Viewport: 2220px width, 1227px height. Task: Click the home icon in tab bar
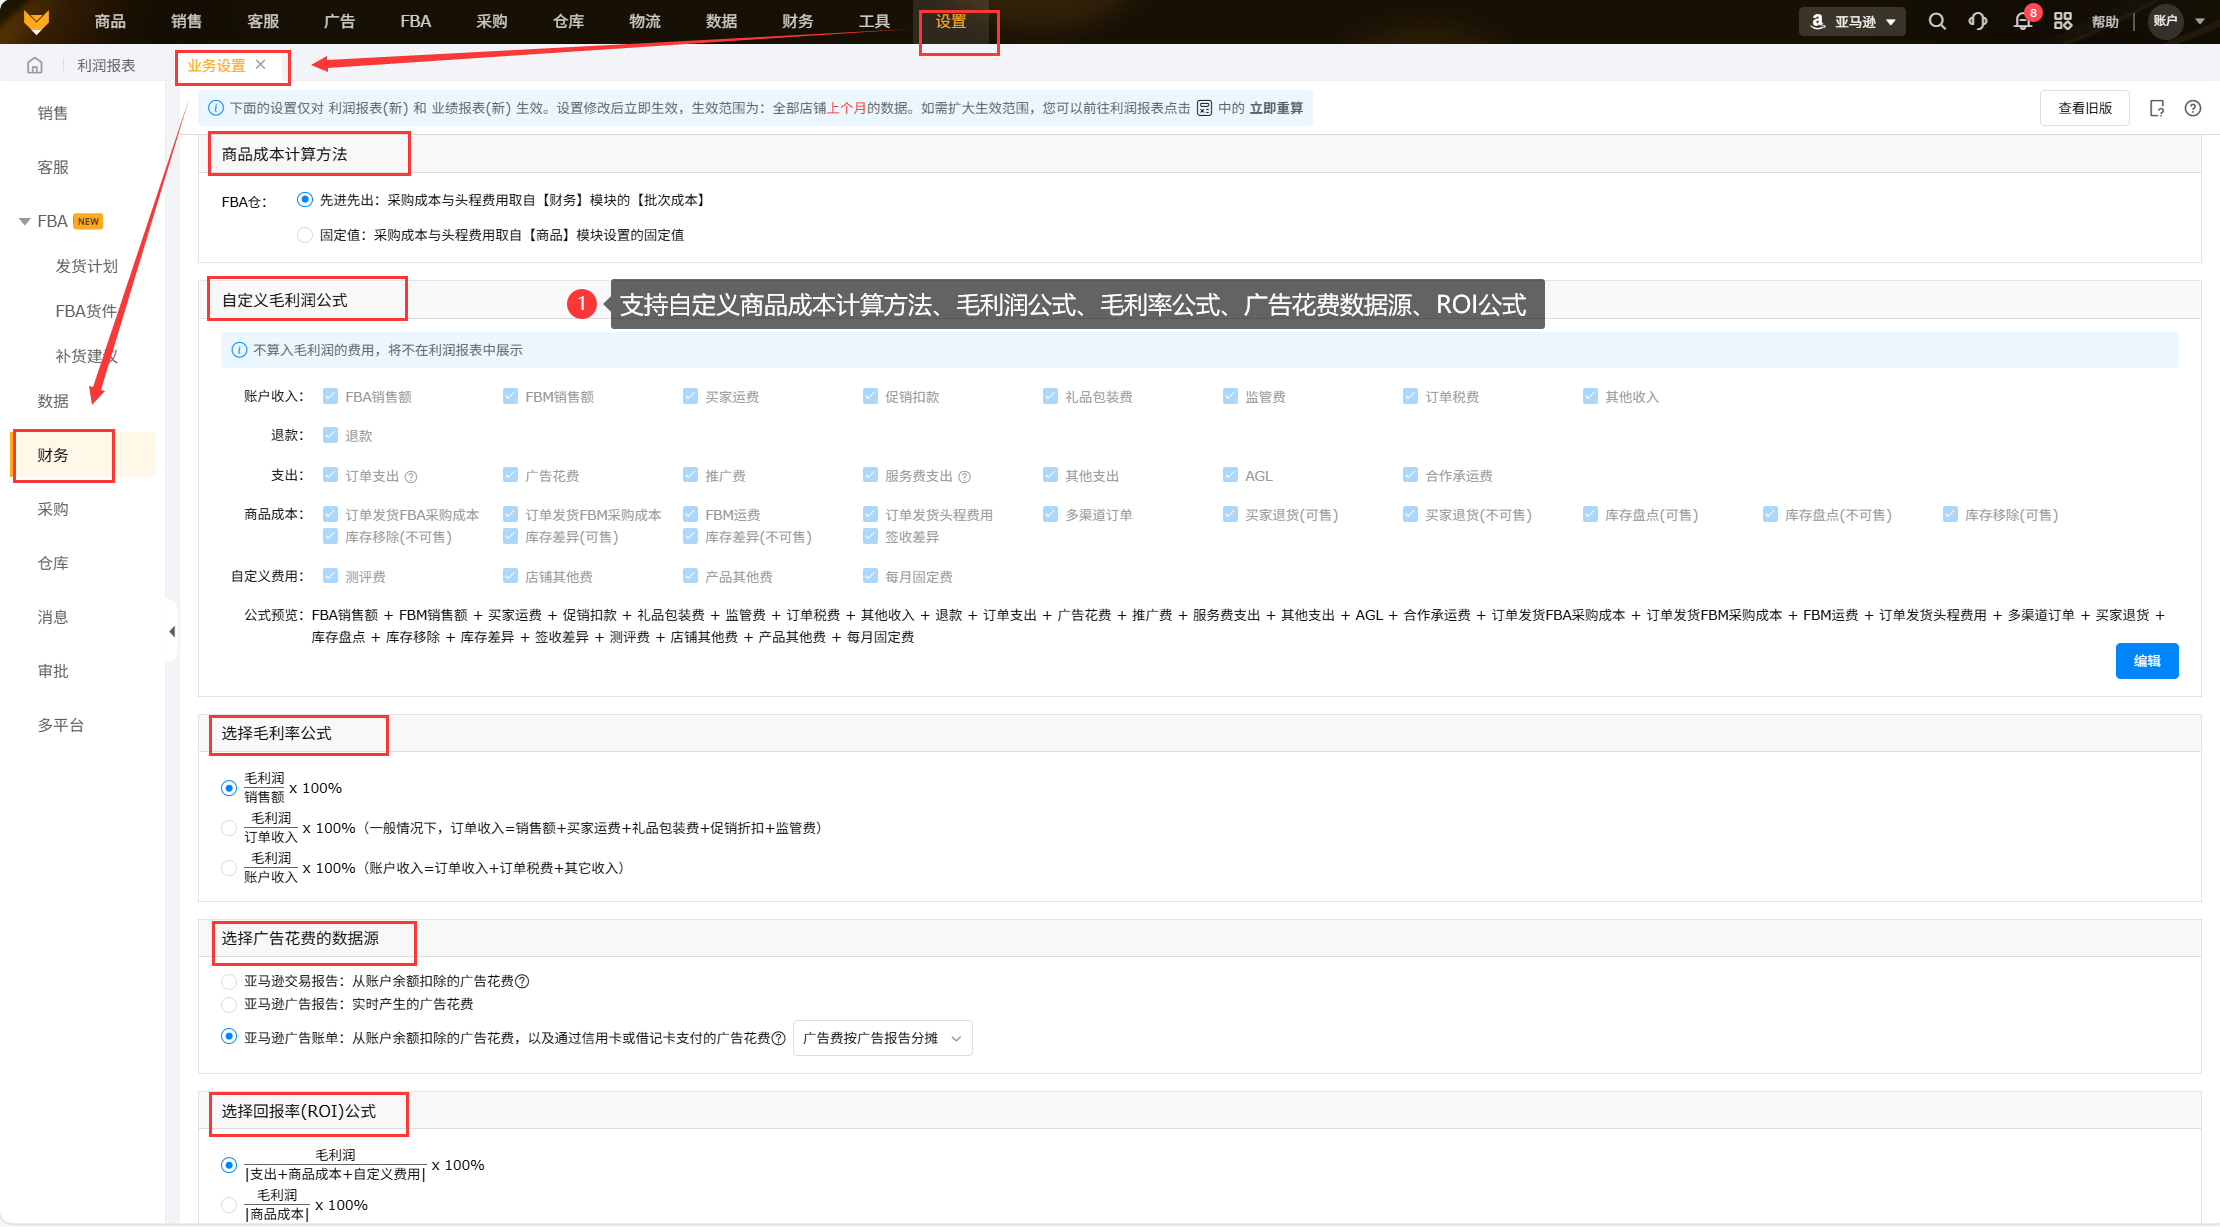pos(35,66)
